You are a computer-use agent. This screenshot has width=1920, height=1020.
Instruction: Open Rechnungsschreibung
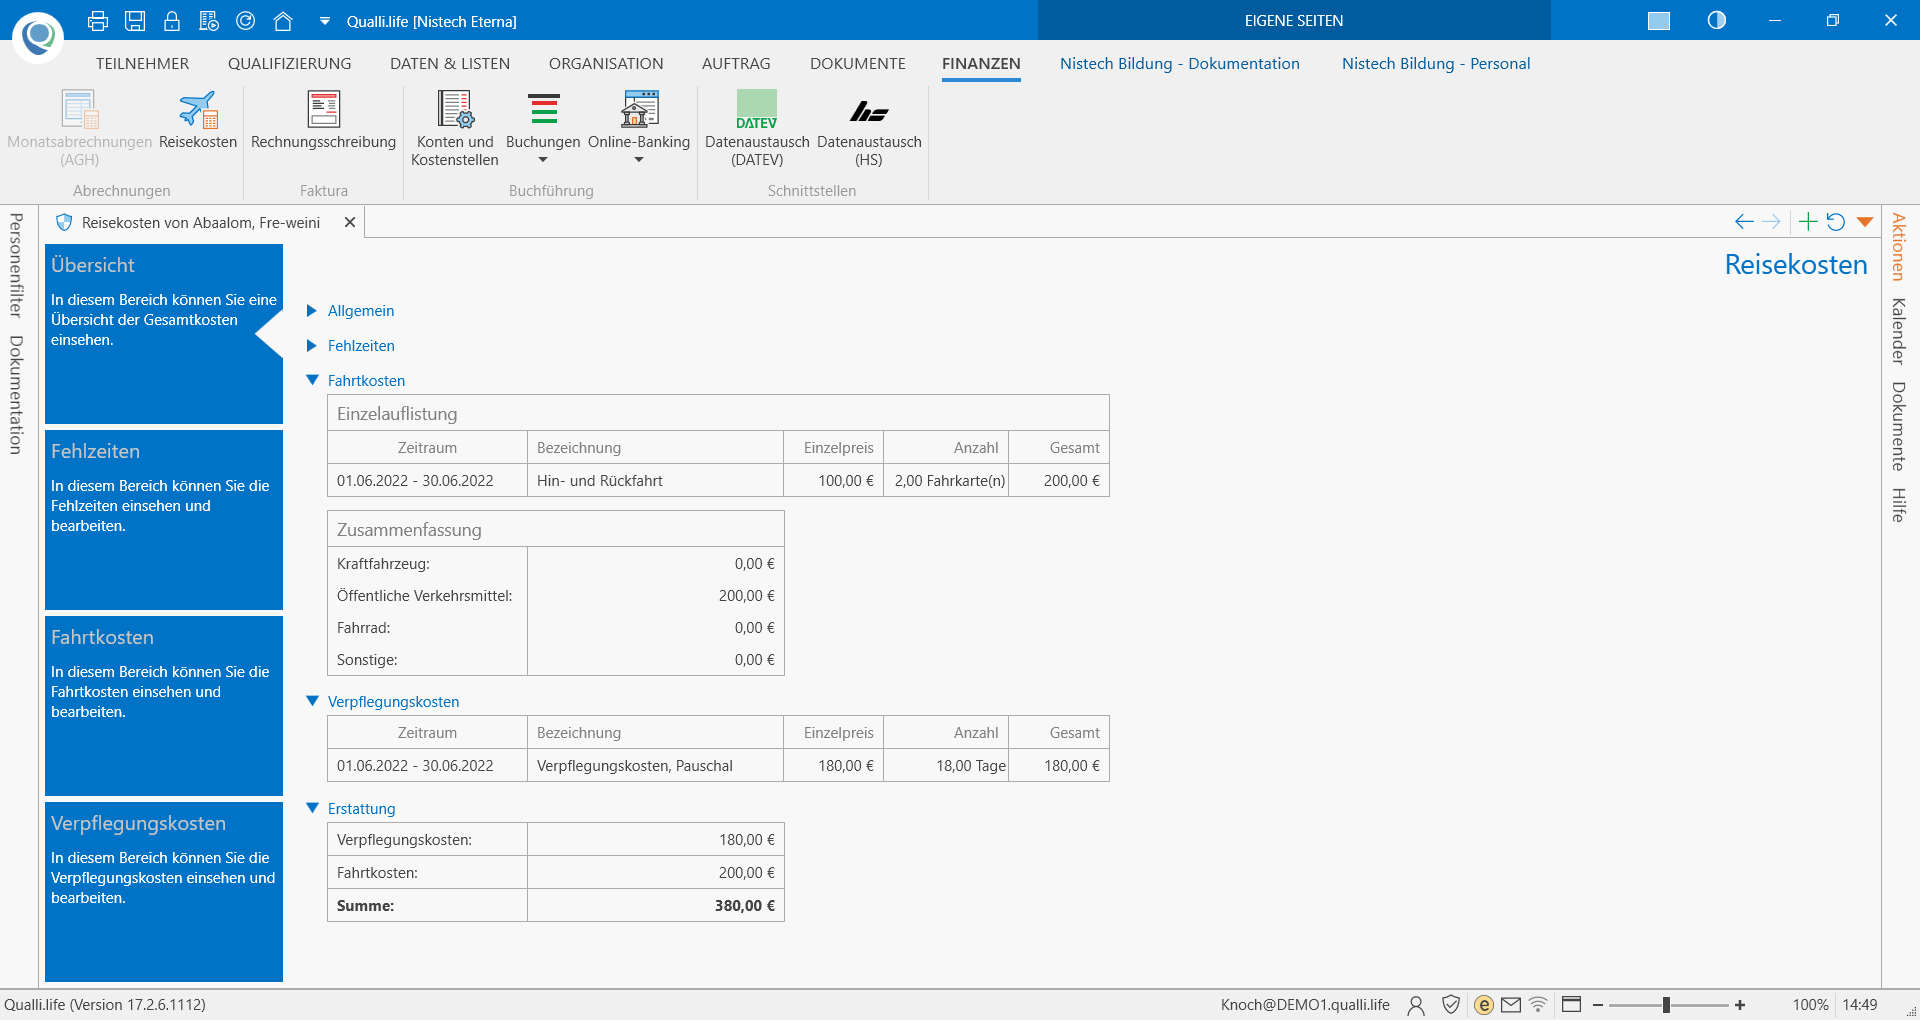(324, 120)
